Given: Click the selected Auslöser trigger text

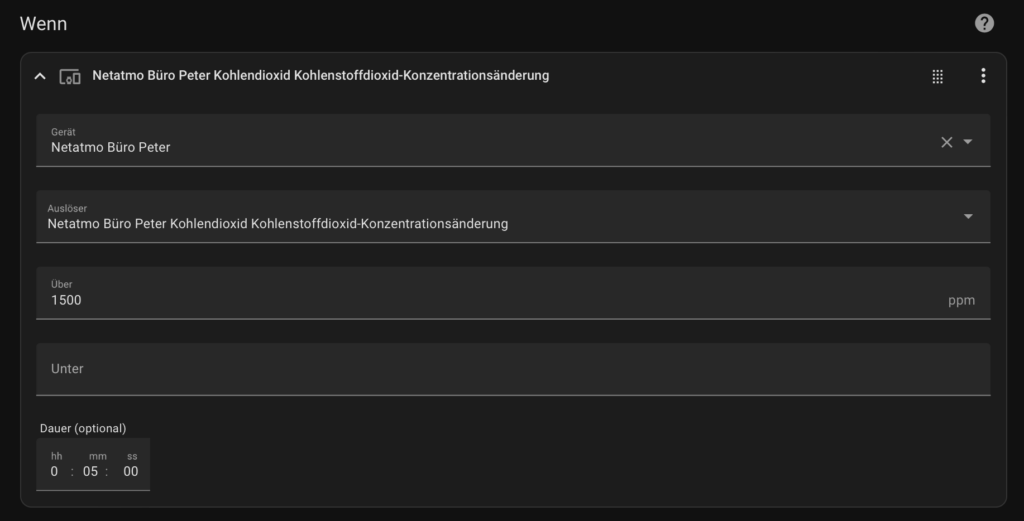Looking at the screenshot, I should coord(278,224).
